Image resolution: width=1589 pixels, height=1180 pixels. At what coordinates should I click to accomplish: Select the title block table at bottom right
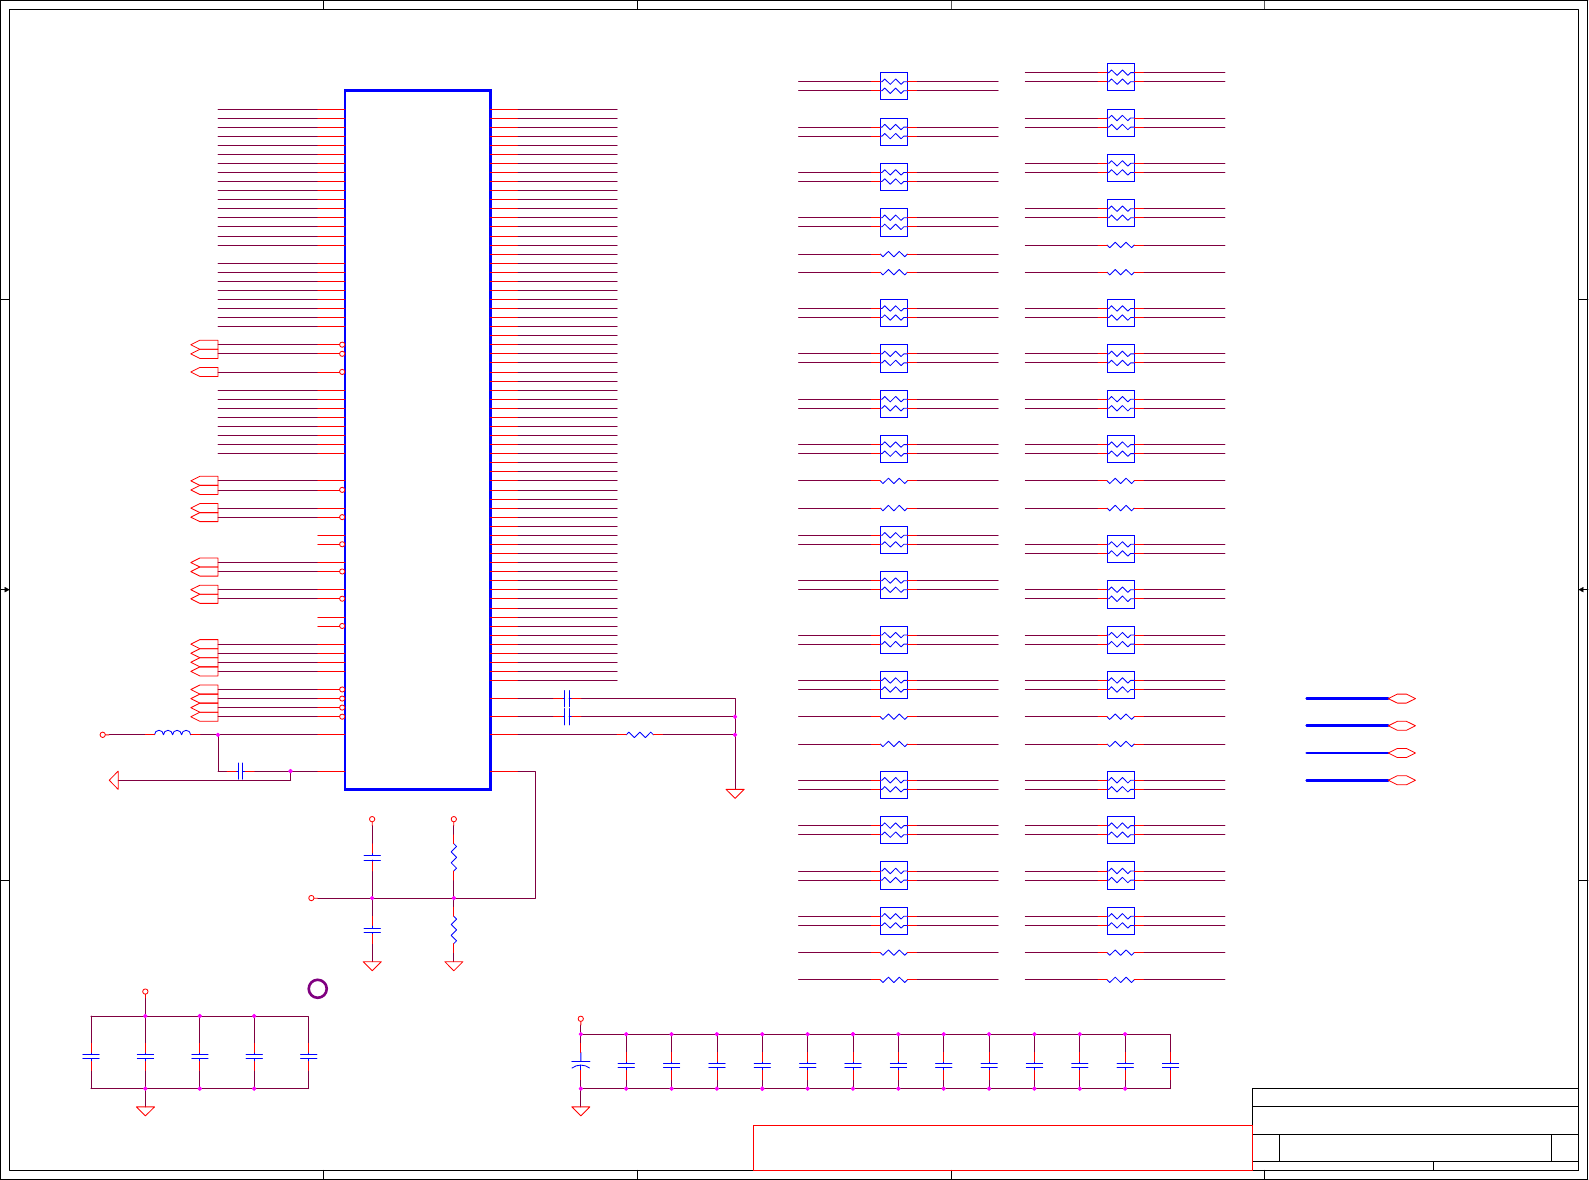pyautogui.click(x=1415, y=1129)
